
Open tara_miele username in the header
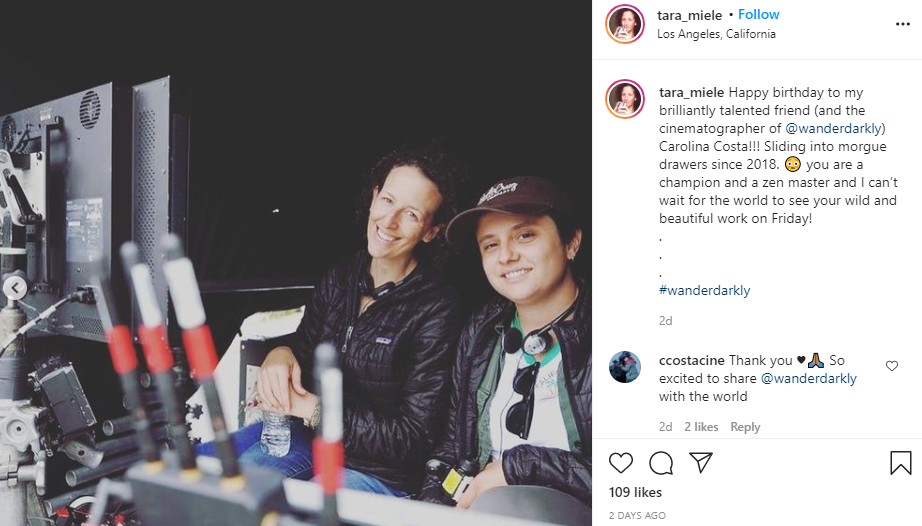(x=689, y=15)
